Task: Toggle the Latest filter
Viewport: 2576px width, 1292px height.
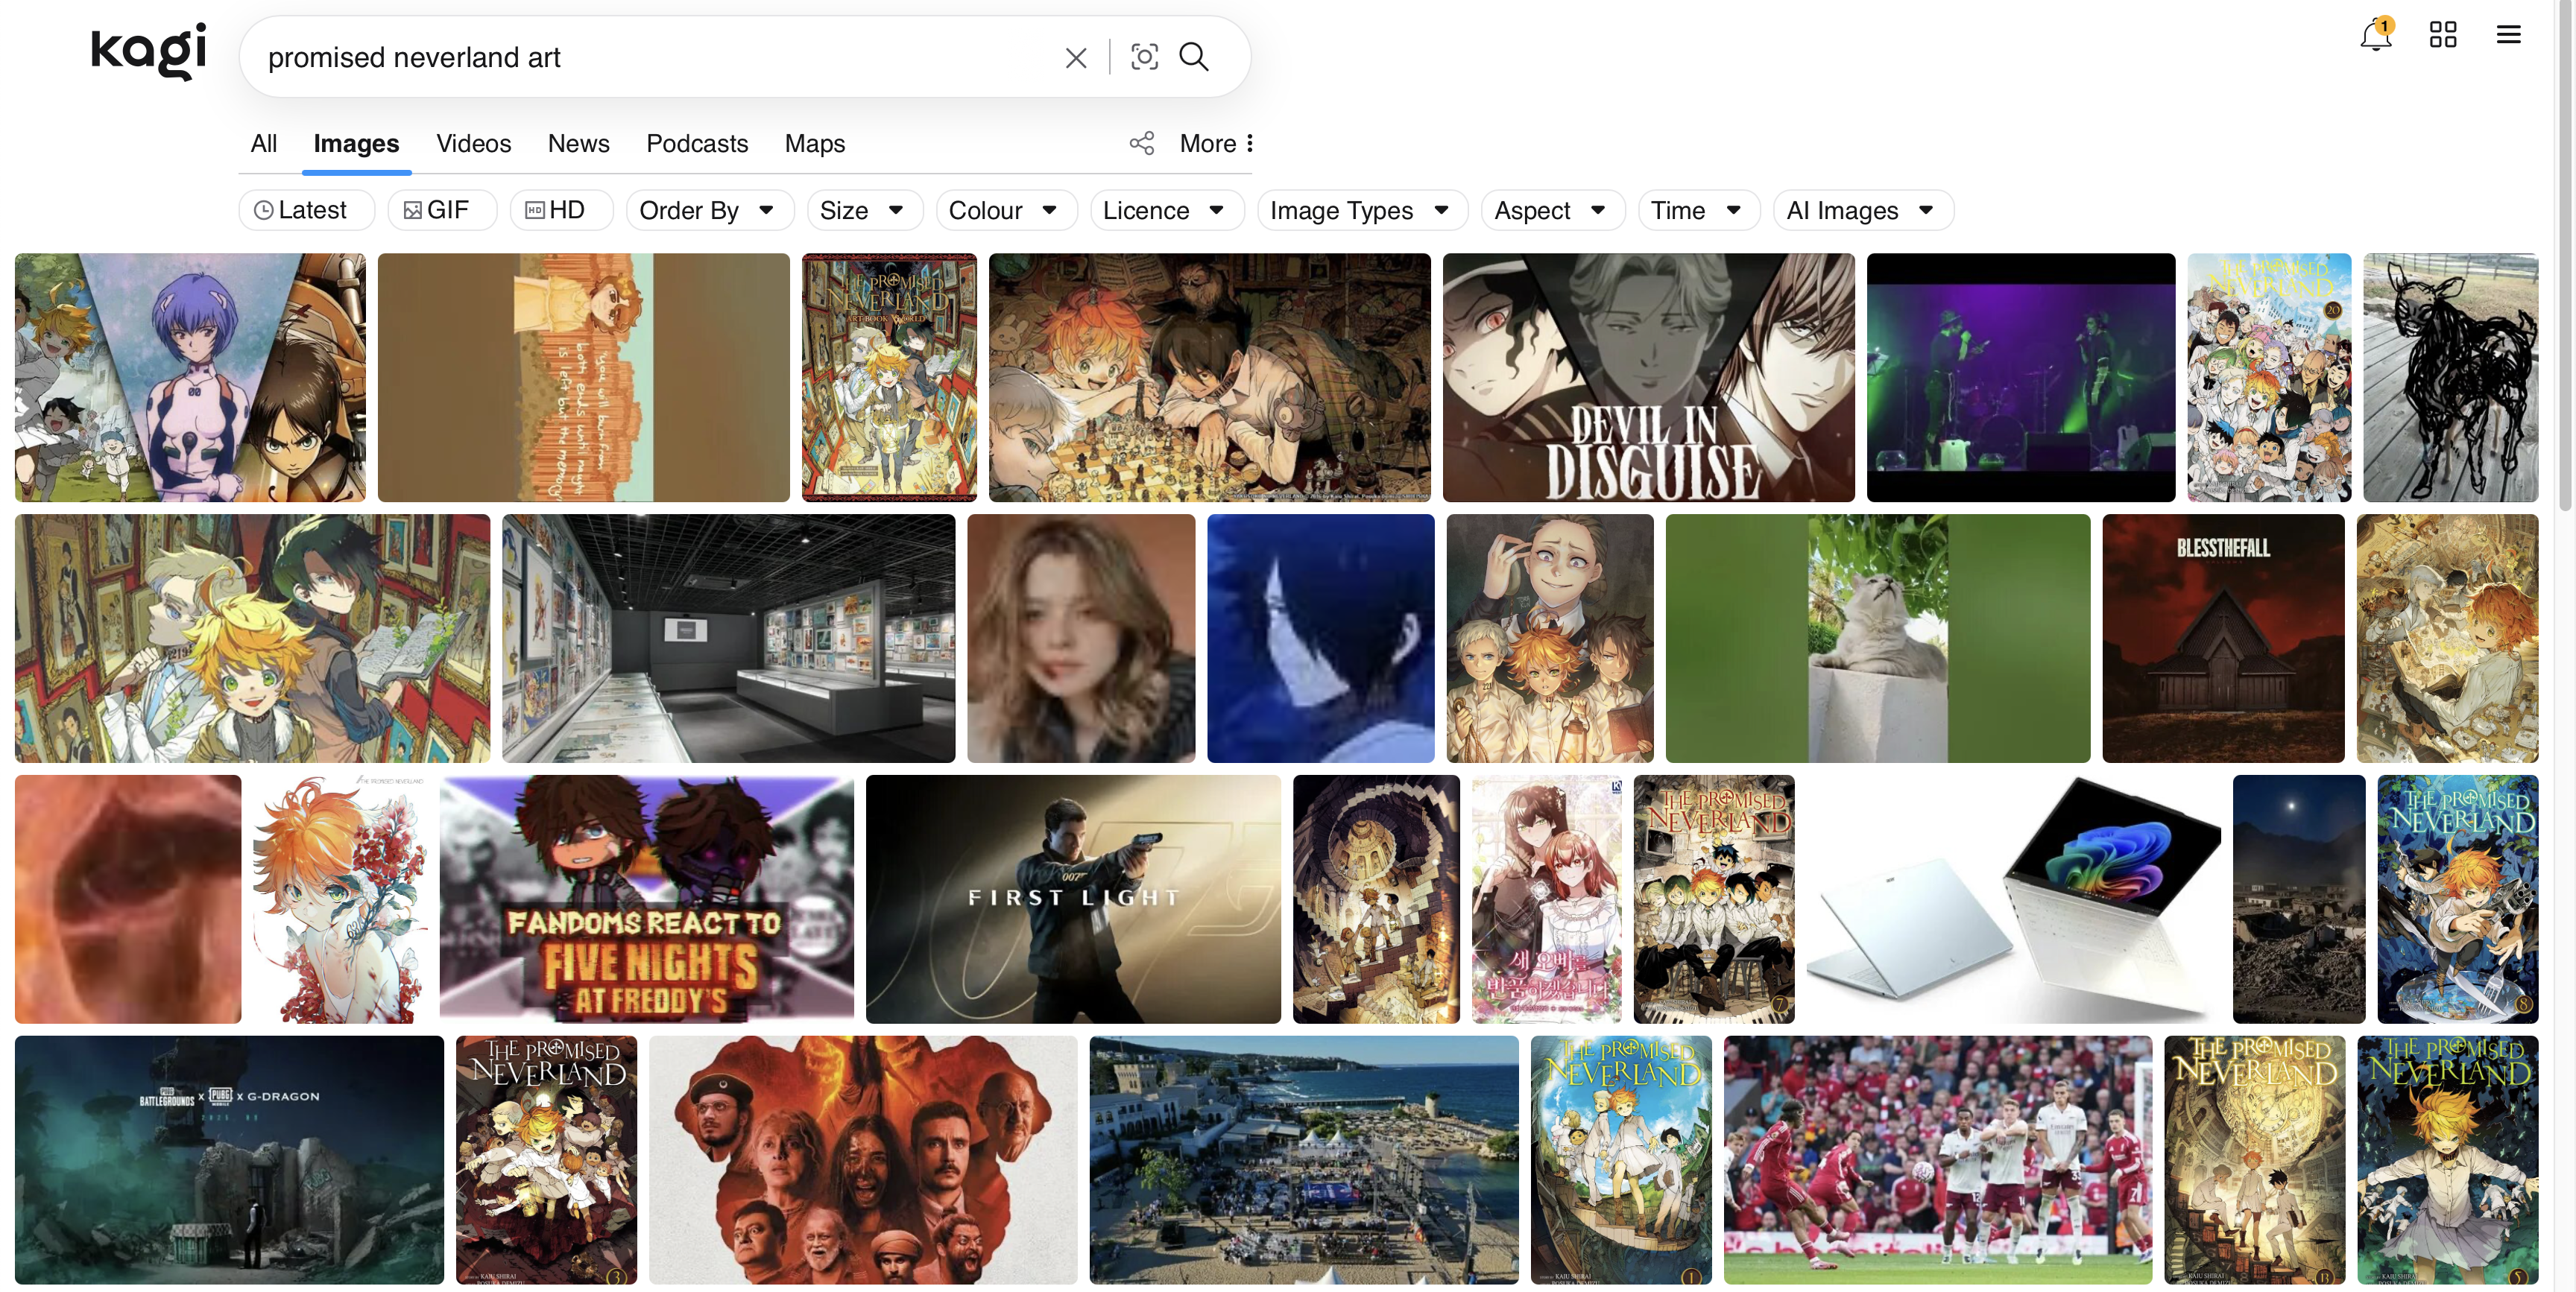Action: [305, 210]
